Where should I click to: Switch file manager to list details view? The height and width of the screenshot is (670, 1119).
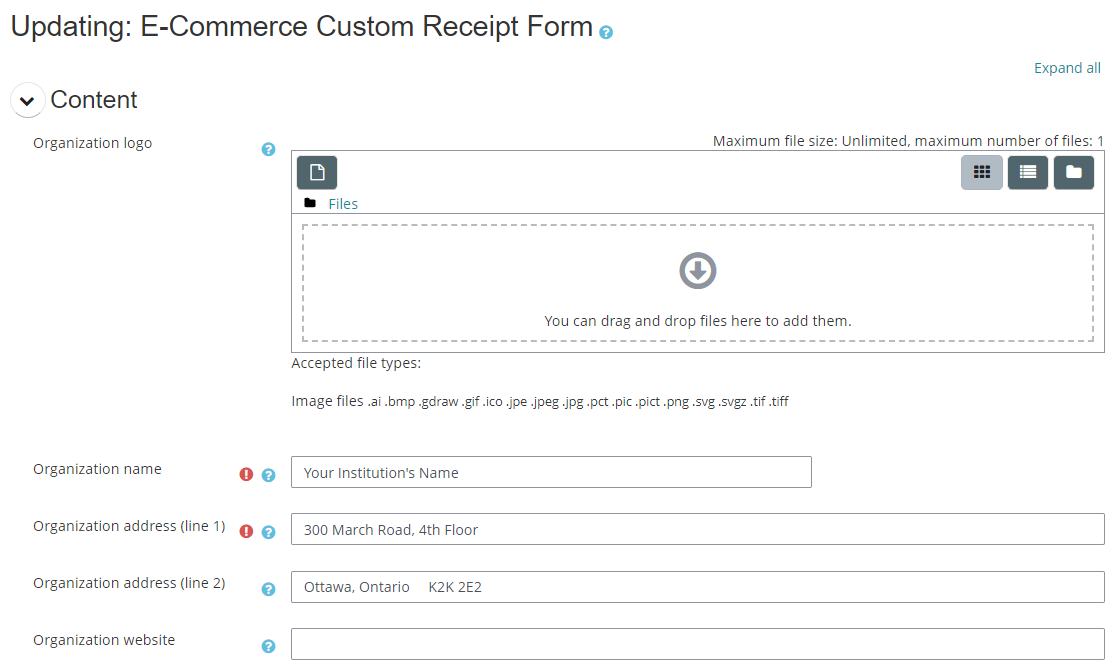(x=1027, y=172)
